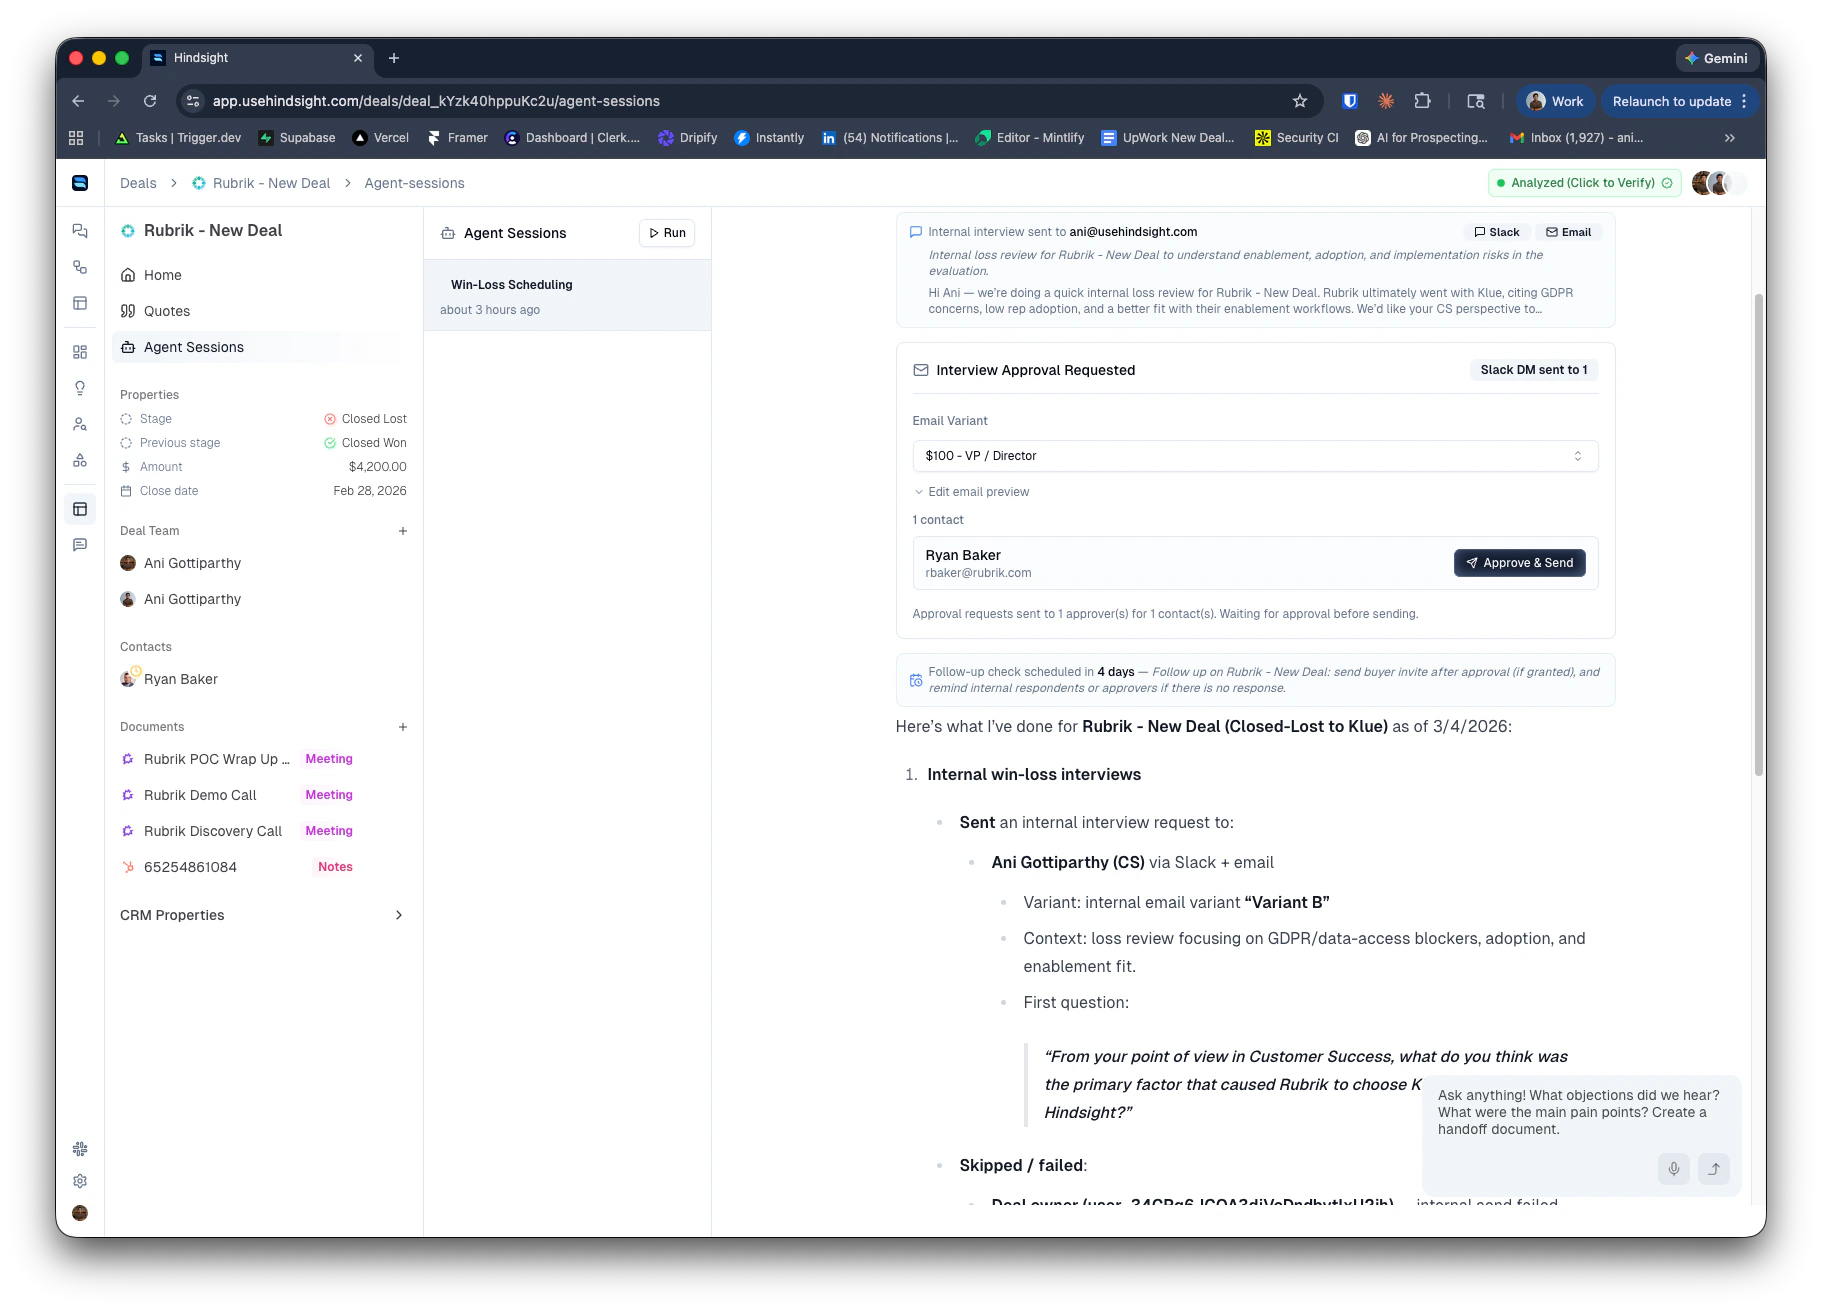
Task: Click the Closed Won previous stage value
Action: point(365,443)
